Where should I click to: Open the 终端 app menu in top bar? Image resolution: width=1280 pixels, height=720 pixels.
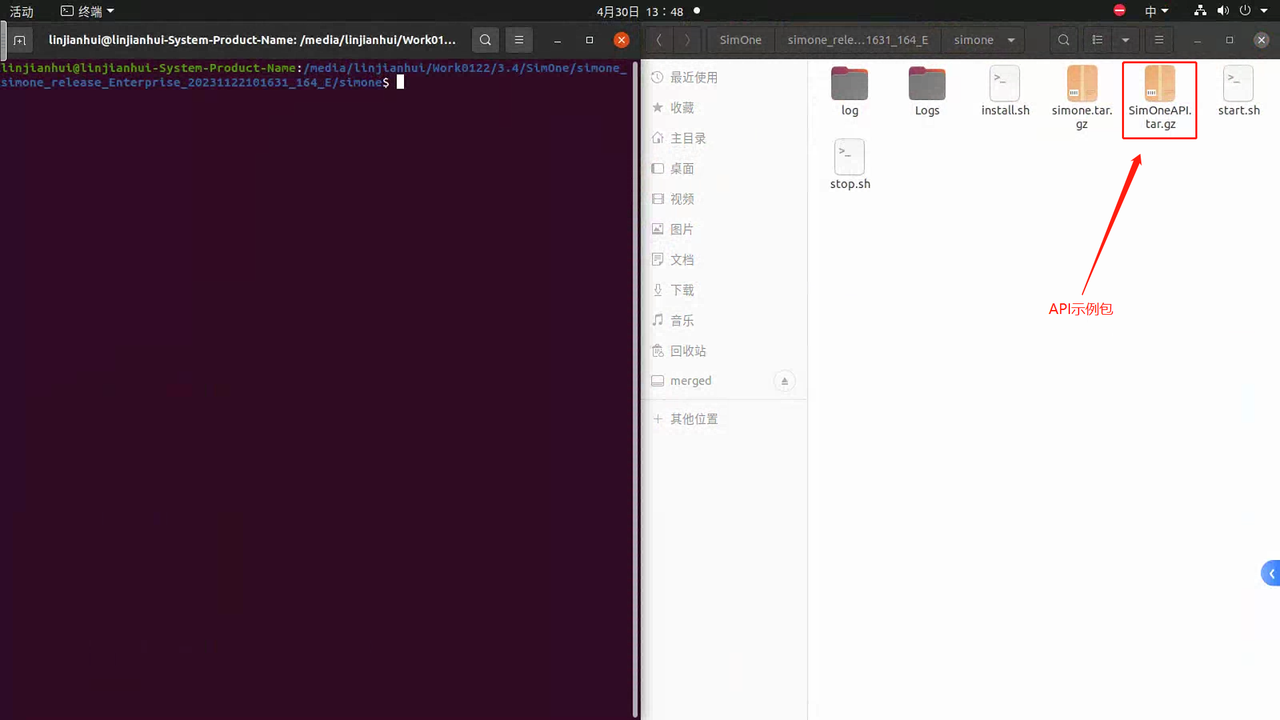coord(87,11)
